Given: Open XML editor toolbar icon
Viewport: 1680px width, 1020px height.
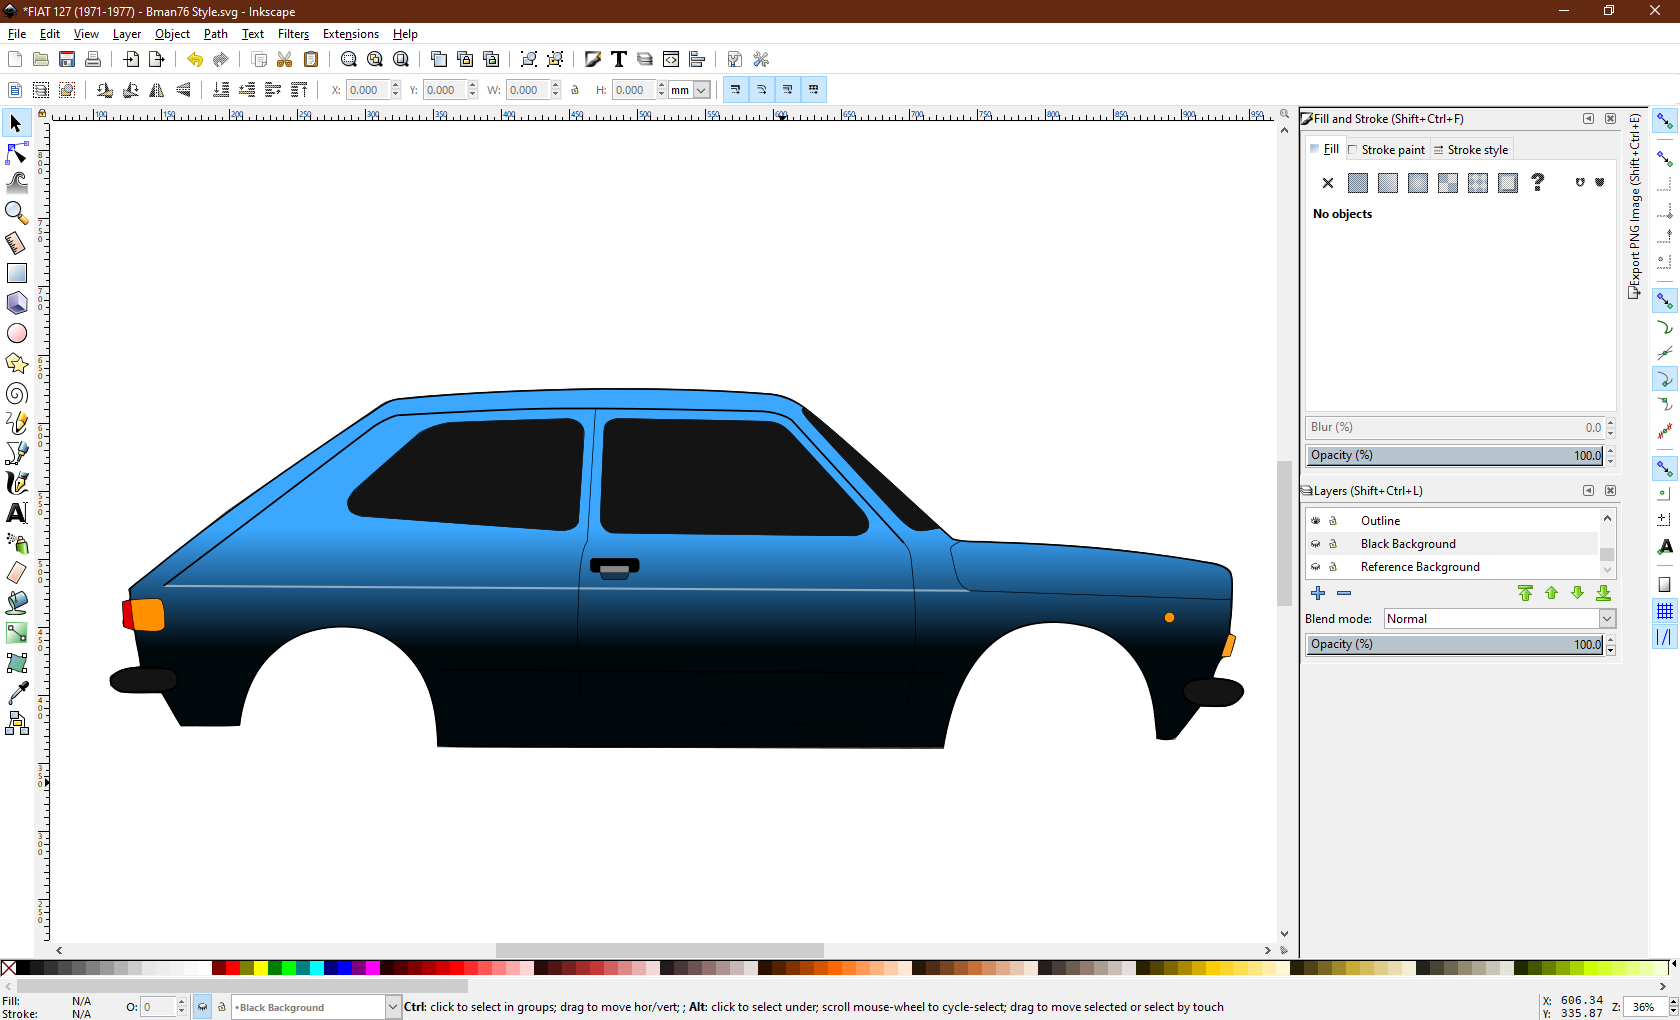Looking at the screenshot, I should click(671, 59).
